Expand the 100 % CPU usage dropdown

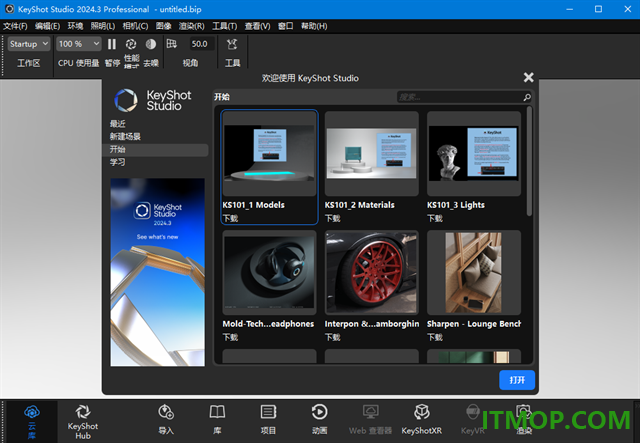[x=78, y=44]
